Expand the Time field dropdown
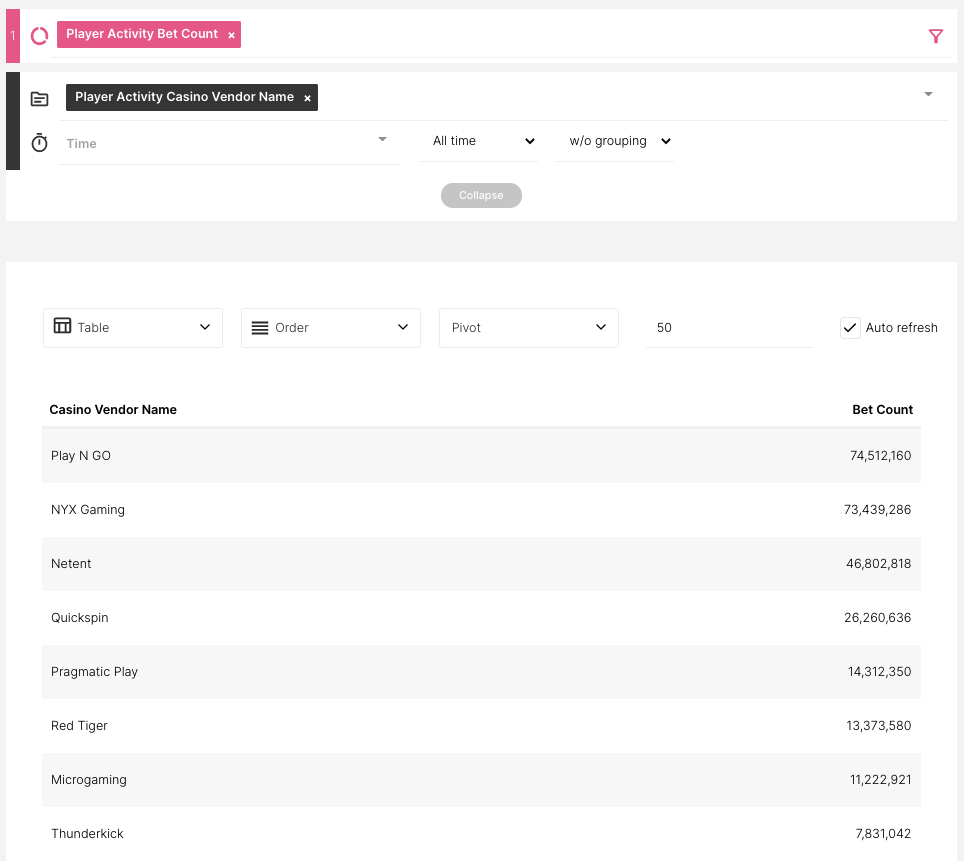This screenshot has height=861, width=964. [382, 140]
